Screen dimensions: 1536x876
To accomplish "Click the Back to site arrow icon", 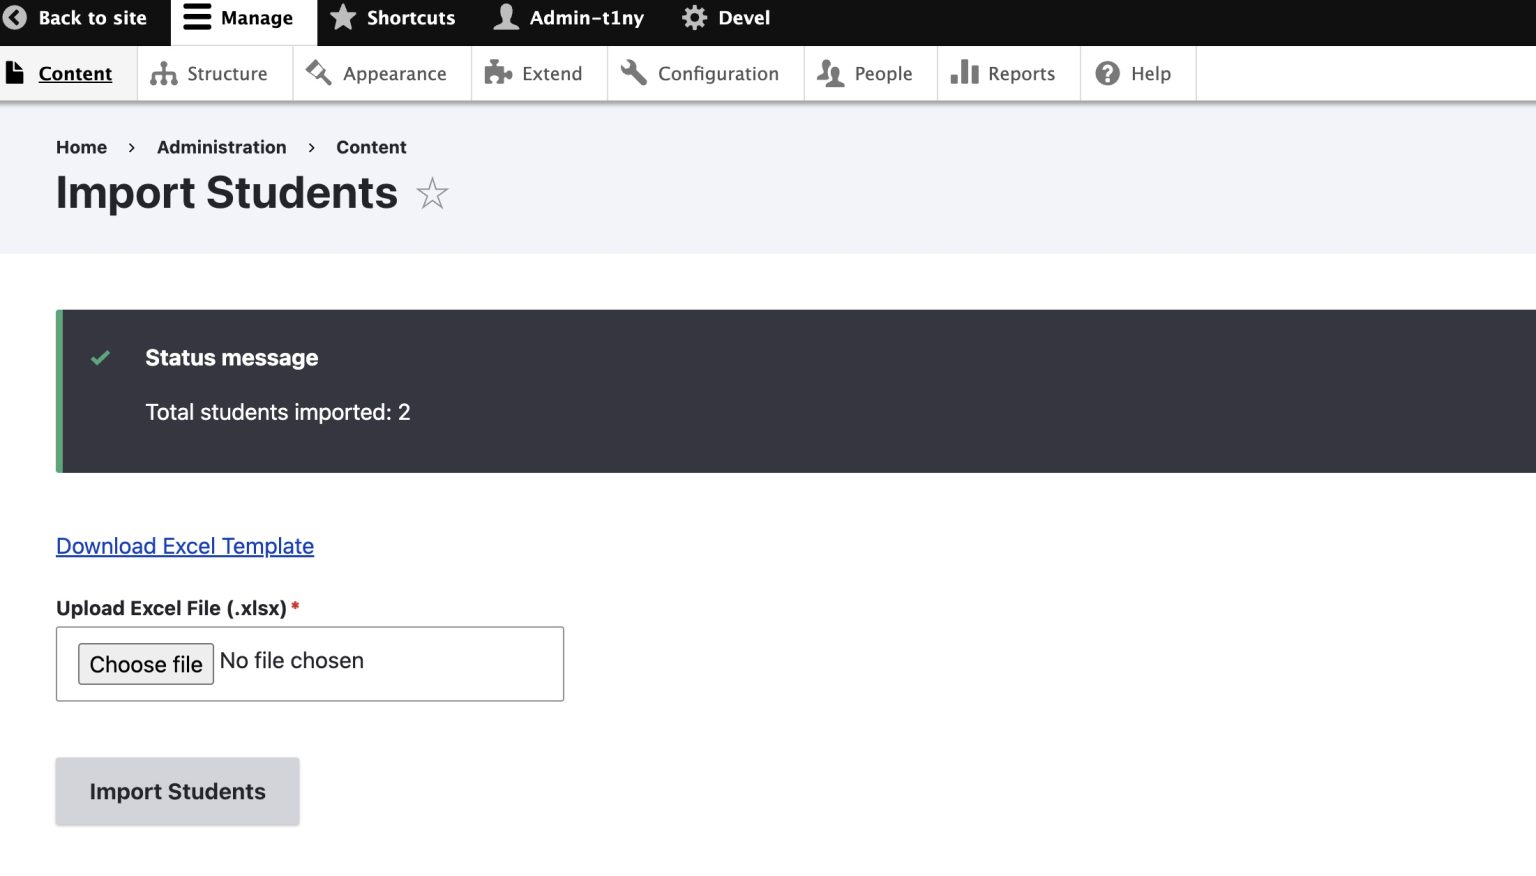I will (x=15, y=17).
